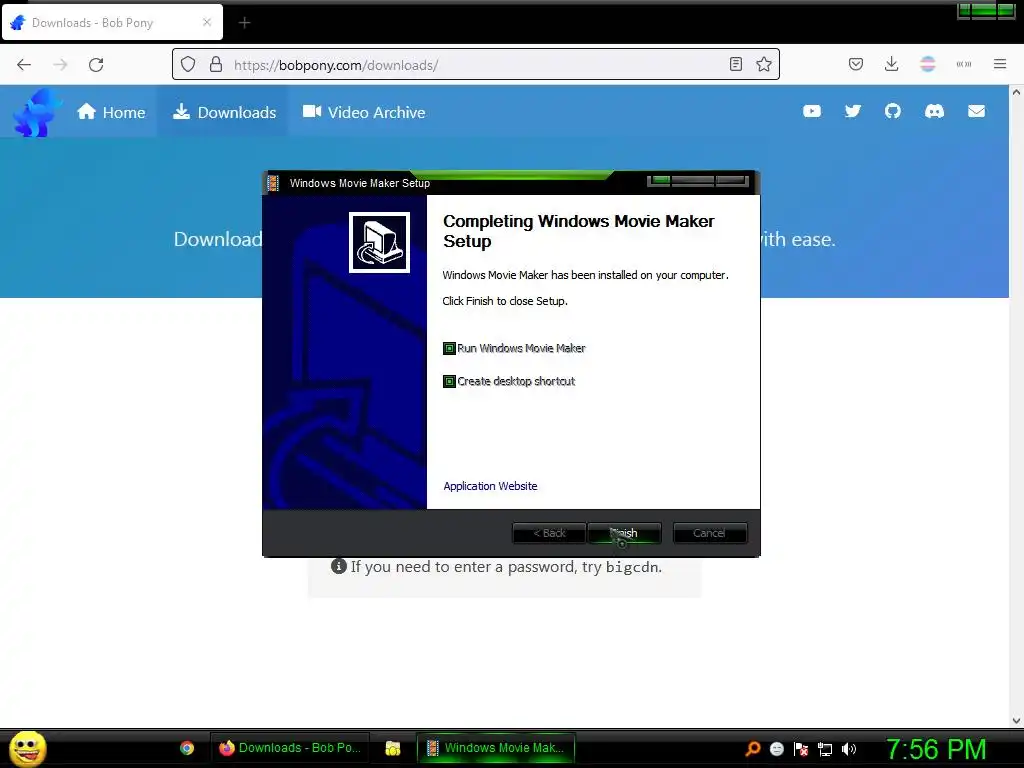The width and height of the screenshot is (1024, 768).
Task: Select the Downloads - Bob Pony browser tab
Action: tap(112, 22)
